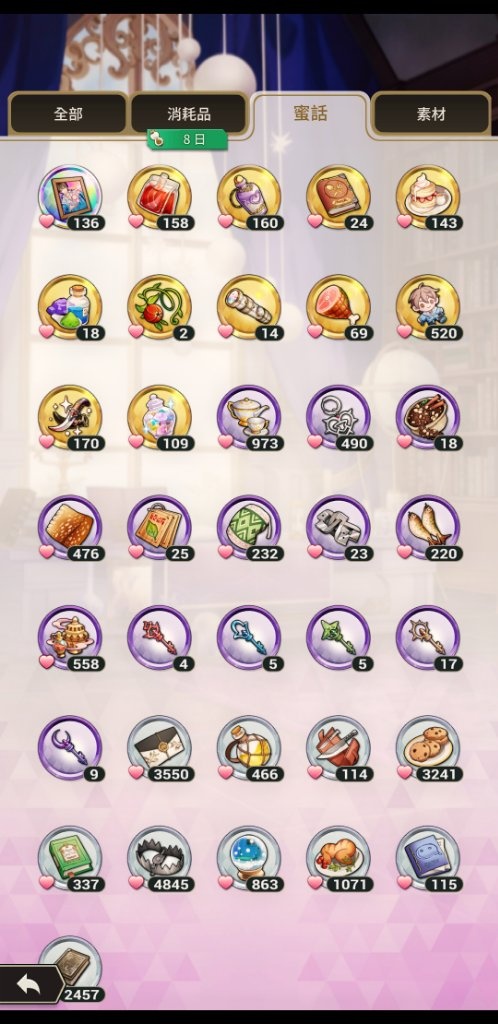
Task: Select the black envelope item with 3550
Action: [x=160, y=748]
